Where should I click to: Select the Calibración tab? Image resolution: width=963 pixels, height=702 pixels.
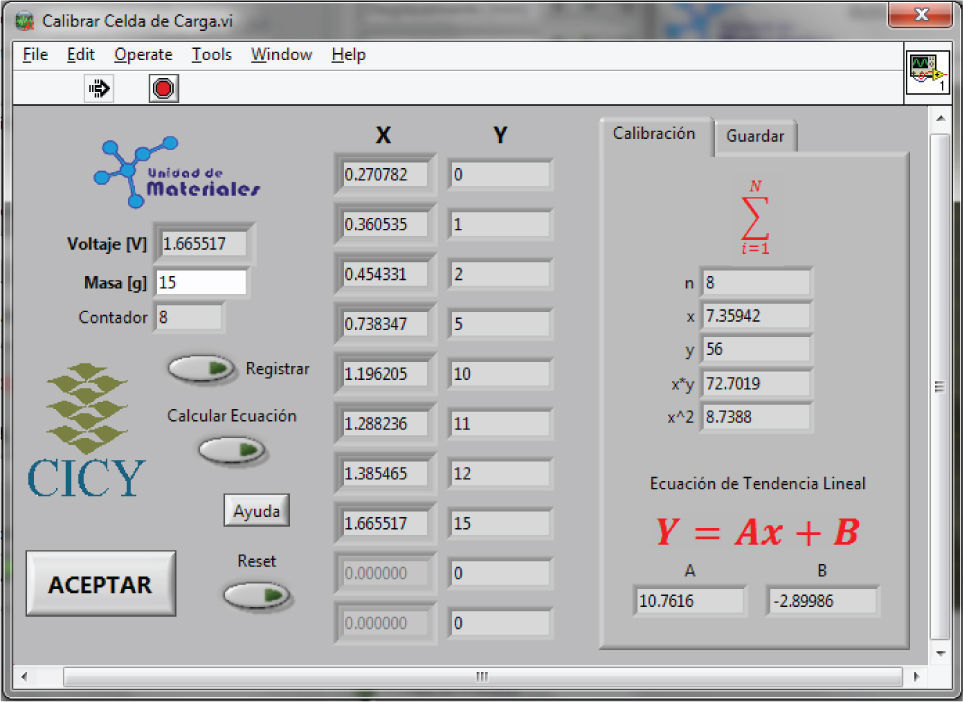pos(654,134)
